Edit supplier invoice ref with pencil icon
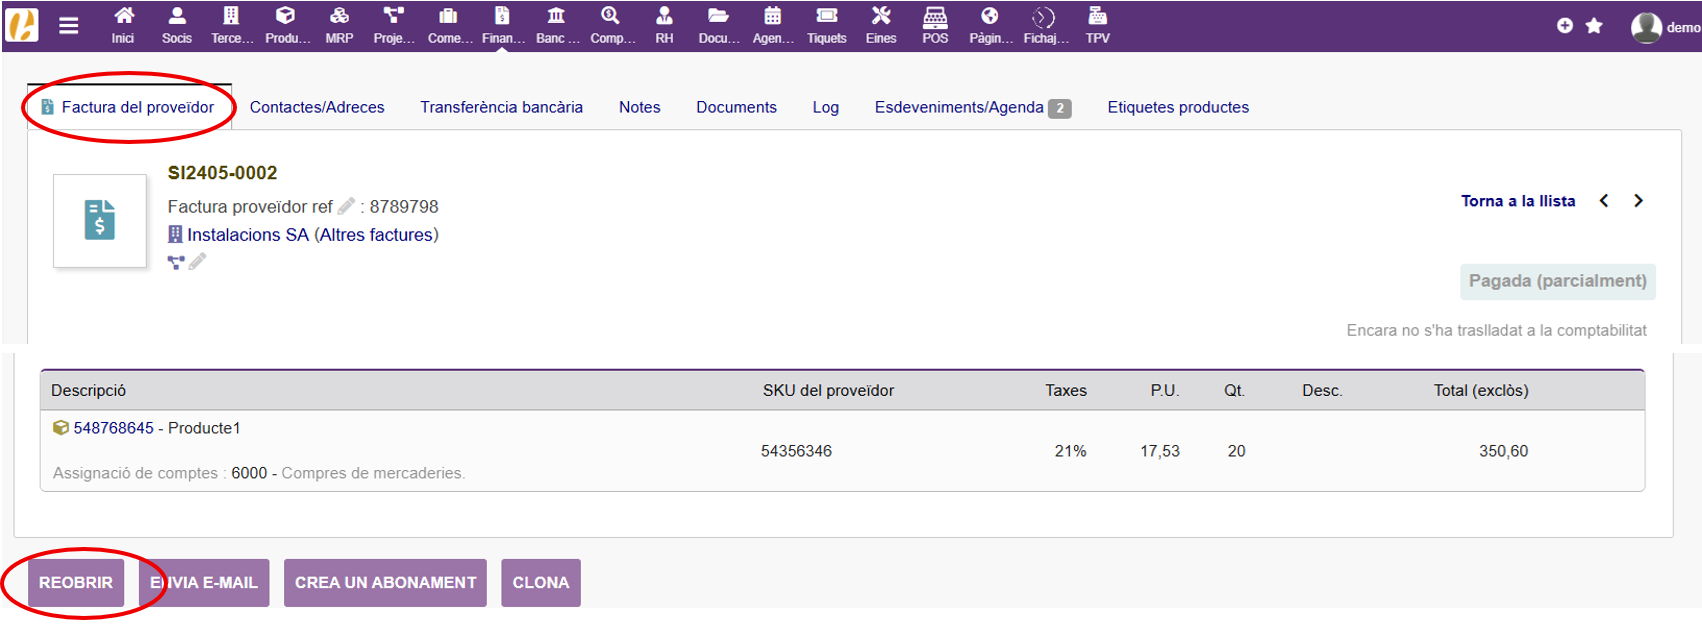This screenshot has width=1702, height=629. click(x=347, y=206)
